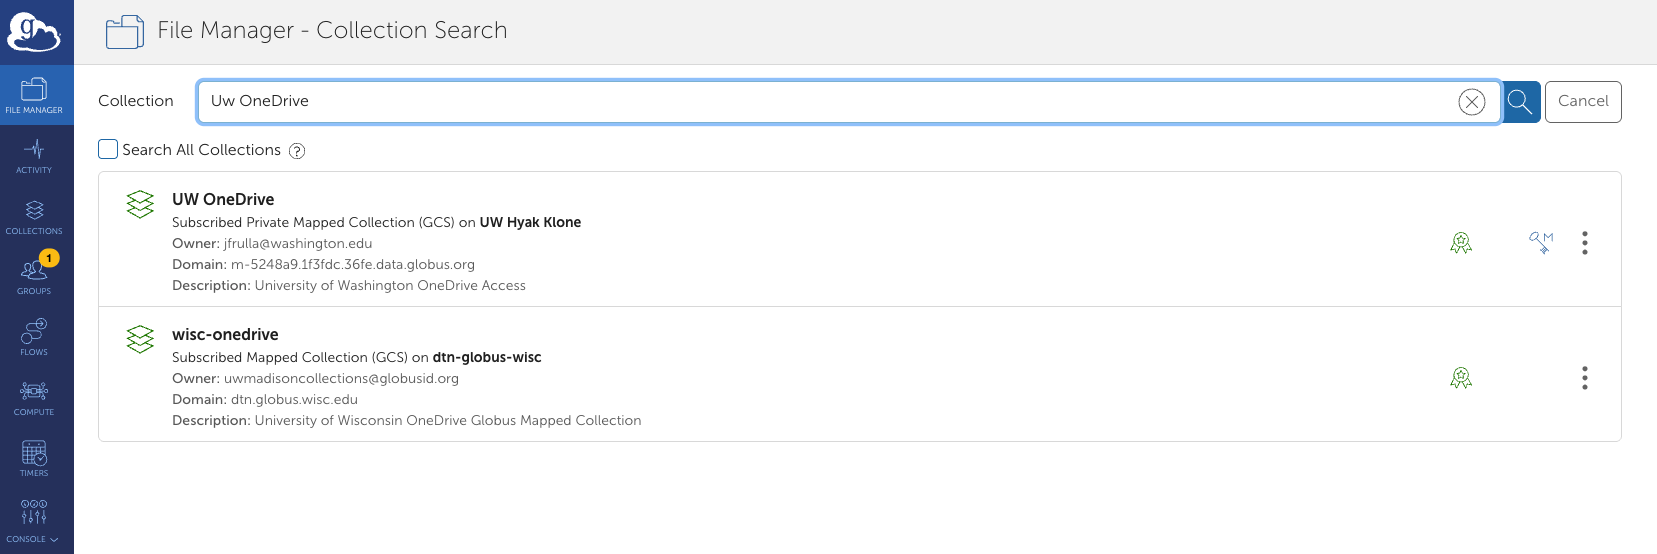Enable Search All Collections checkbox

click(108, 149)
